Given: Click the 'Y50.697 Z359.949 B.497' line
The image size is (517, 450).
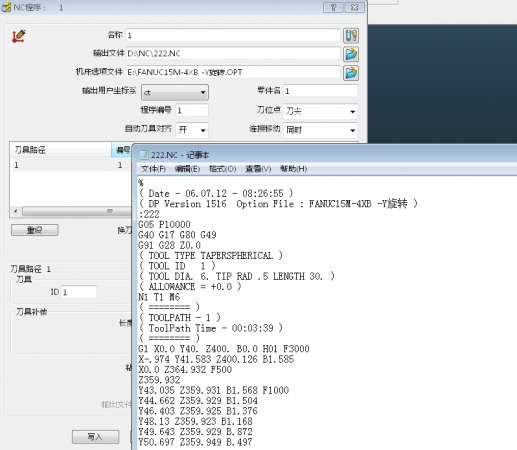Looking at the screenshot, I should point(195,442).
